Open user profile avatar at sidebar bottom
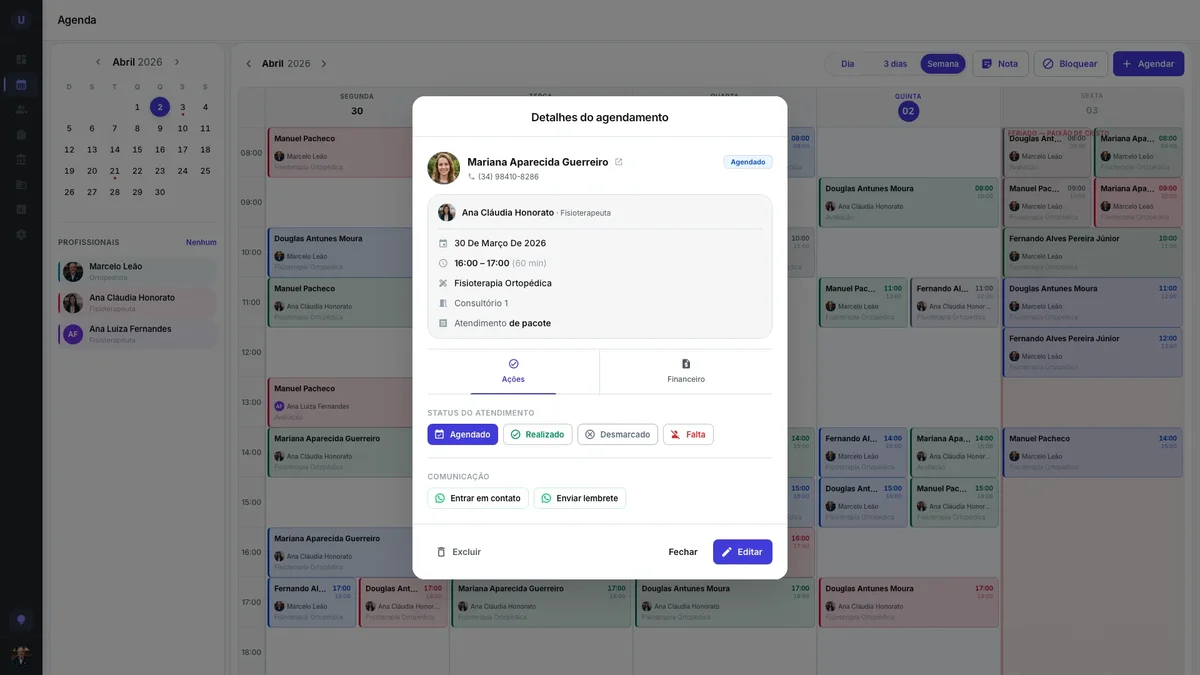 coord(21,655)
